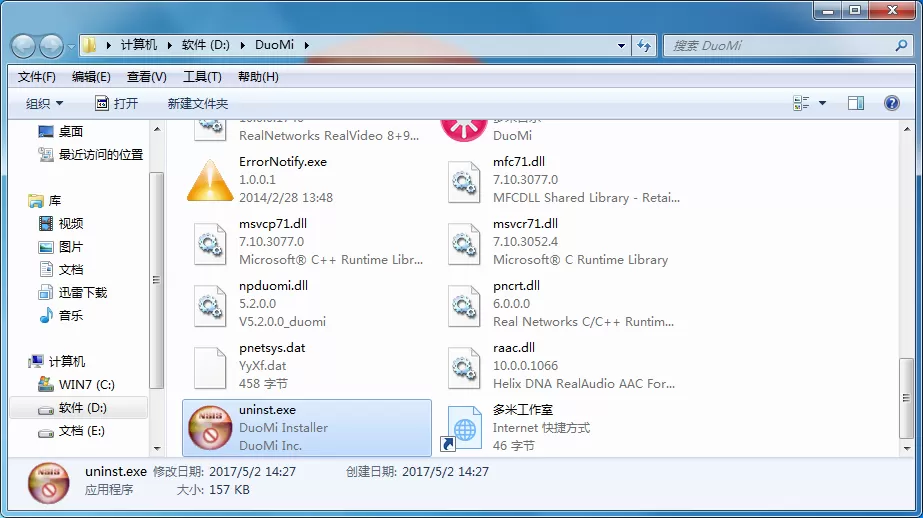Click the change view icon
The image size is (923, 518).
click(x=801, y=104)
